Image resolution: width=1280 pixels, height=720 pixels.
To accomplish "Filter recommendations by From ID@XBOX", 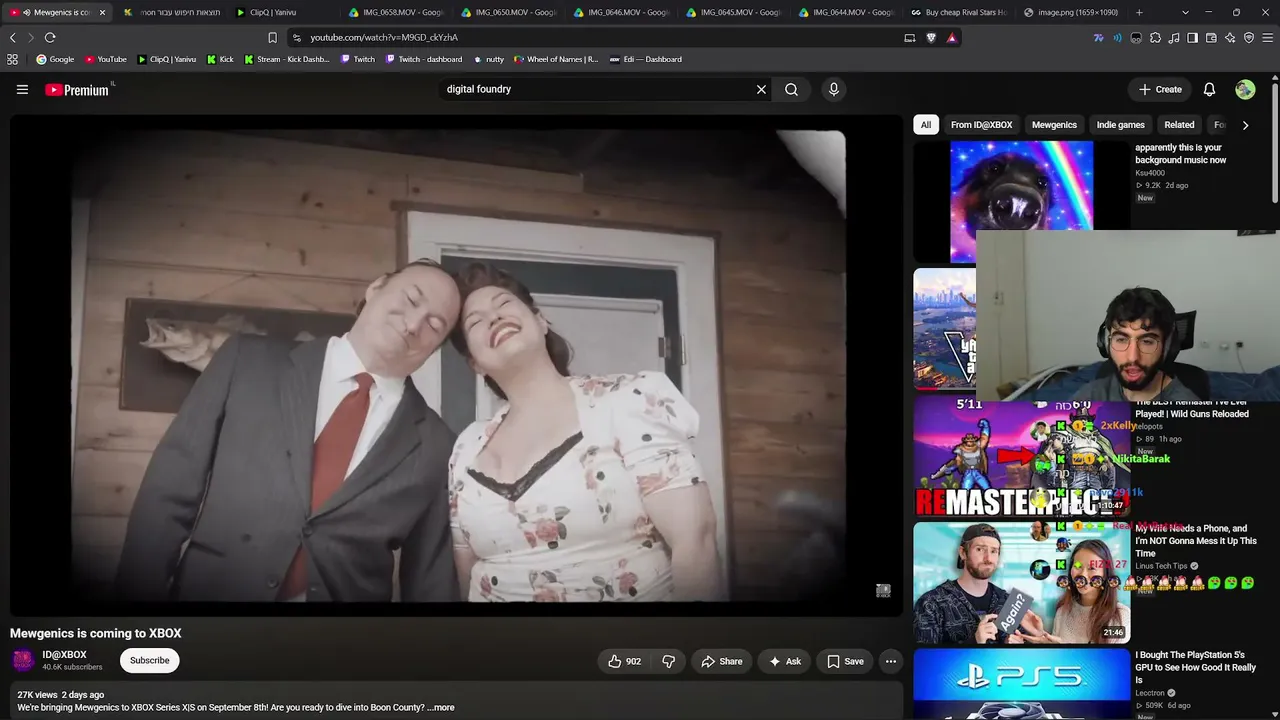I will [982, 125].
